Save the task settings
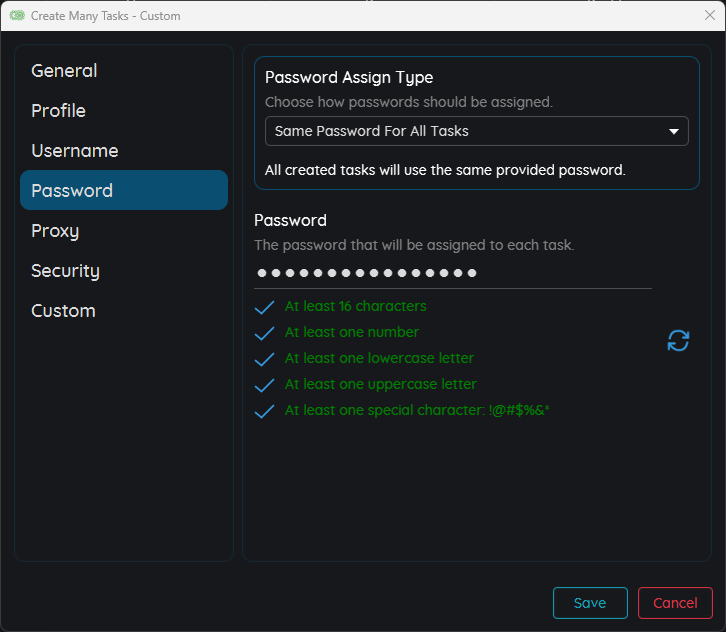 590,603
